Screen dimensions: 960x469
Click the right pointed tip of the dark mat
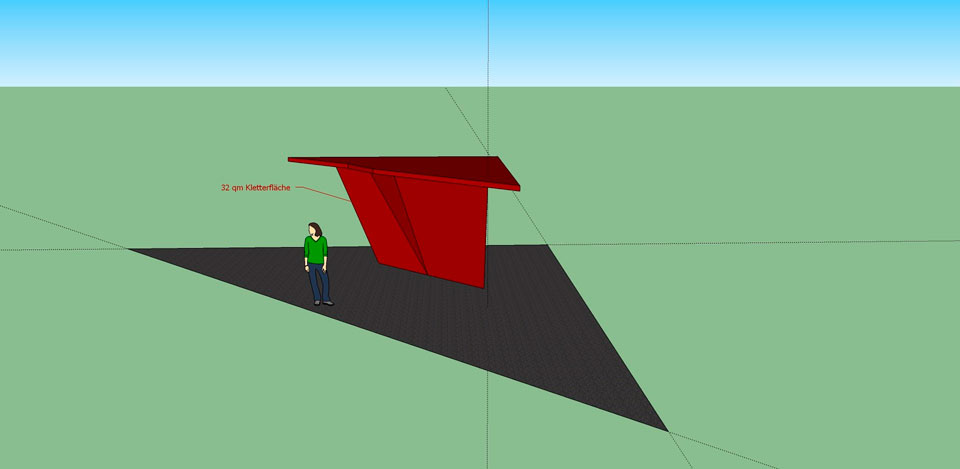[x=664, y=428]
